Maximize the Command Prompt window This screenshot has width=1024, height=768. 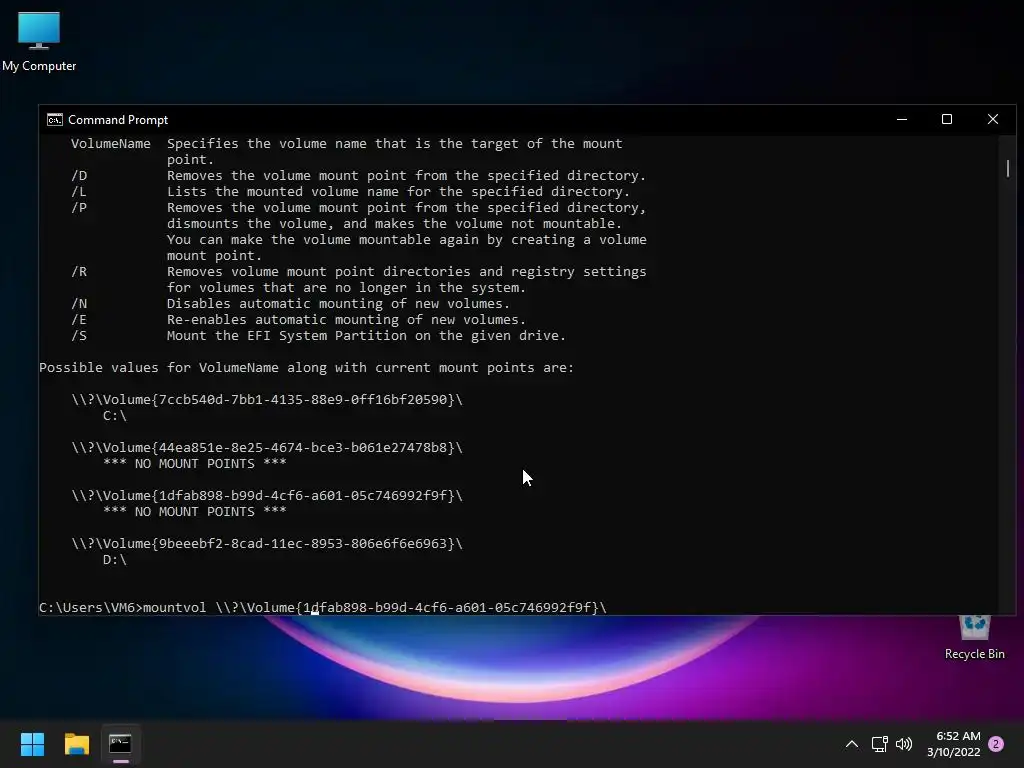947,120
